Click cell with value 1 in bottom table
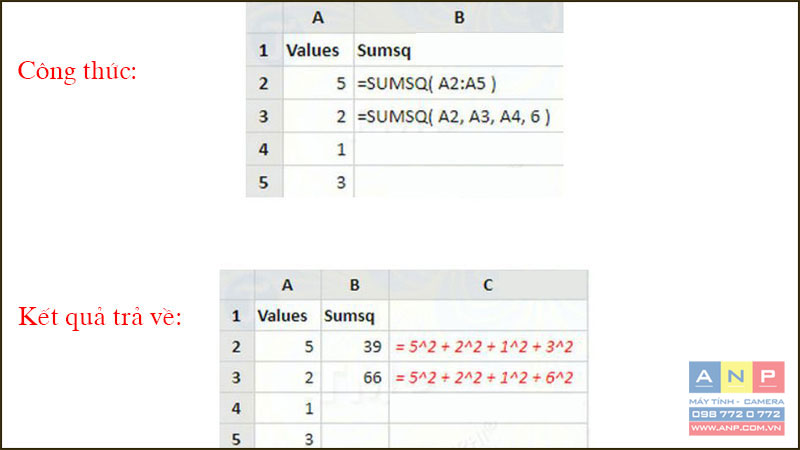Viewport: 800px width, 450px height. [x=287, y=409]
